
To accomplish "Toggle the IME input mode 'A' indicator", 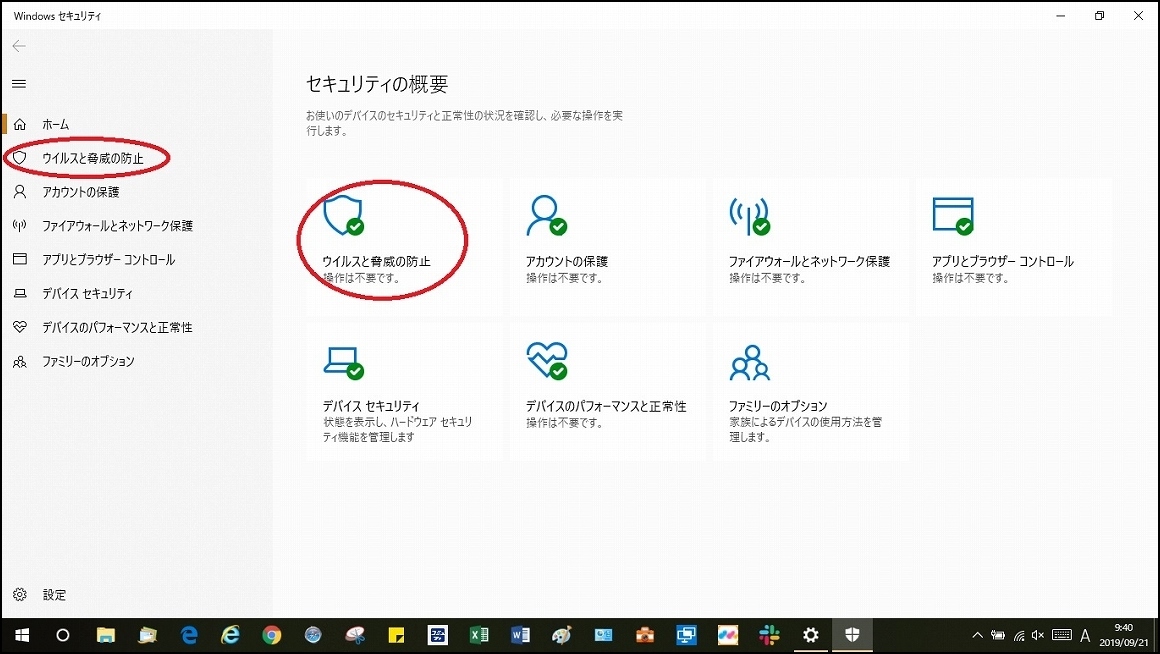I will [1085, 636].
